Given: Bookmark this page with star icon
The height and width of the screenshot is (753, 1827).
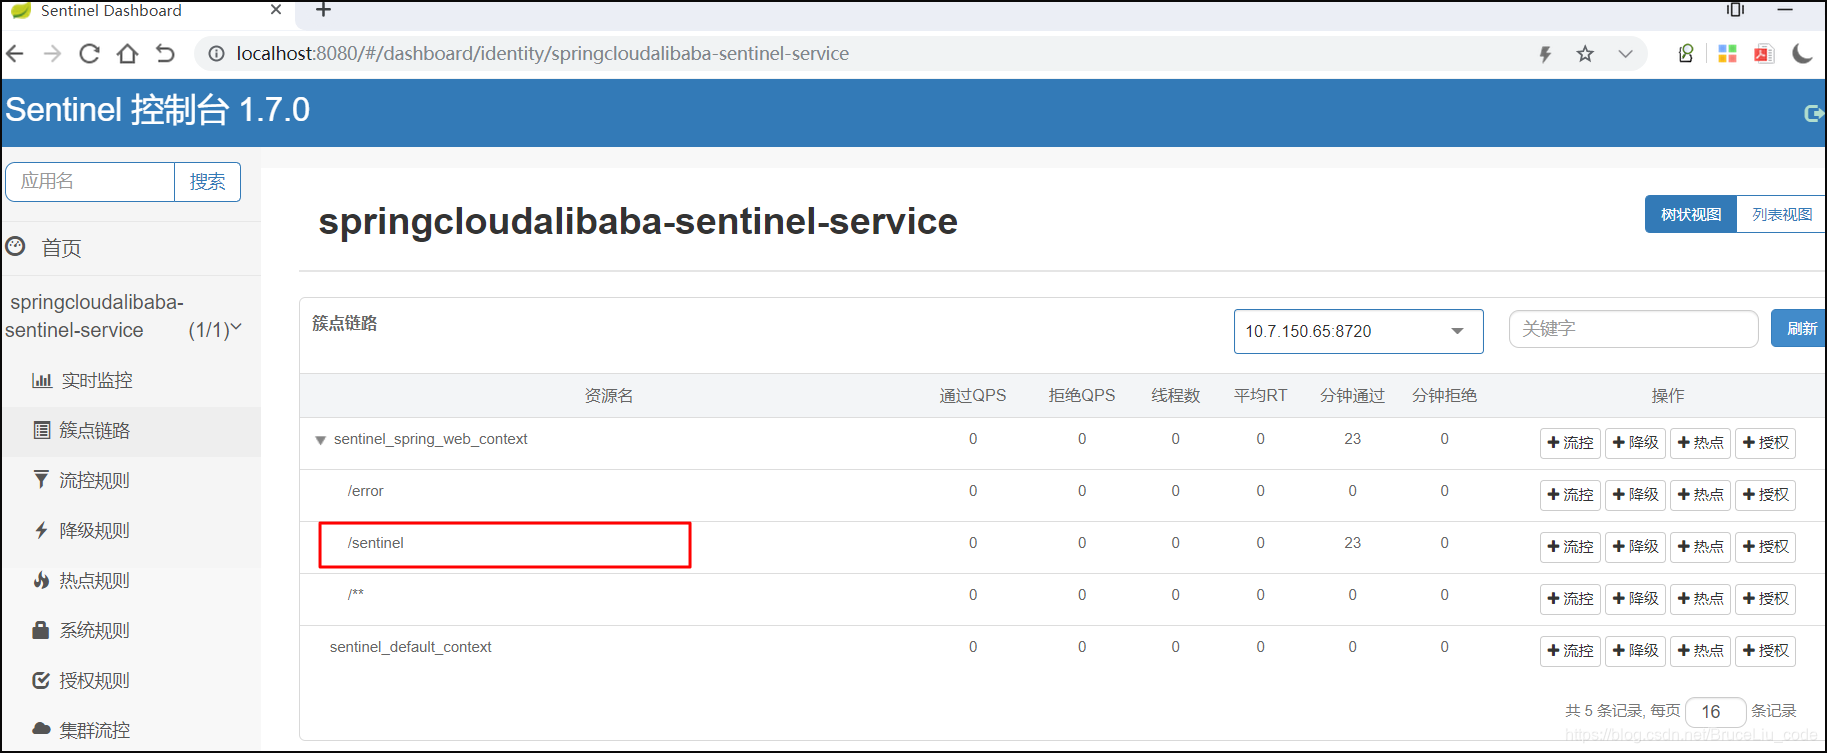Looking at the screenshot, I should tap(1585, 54).
